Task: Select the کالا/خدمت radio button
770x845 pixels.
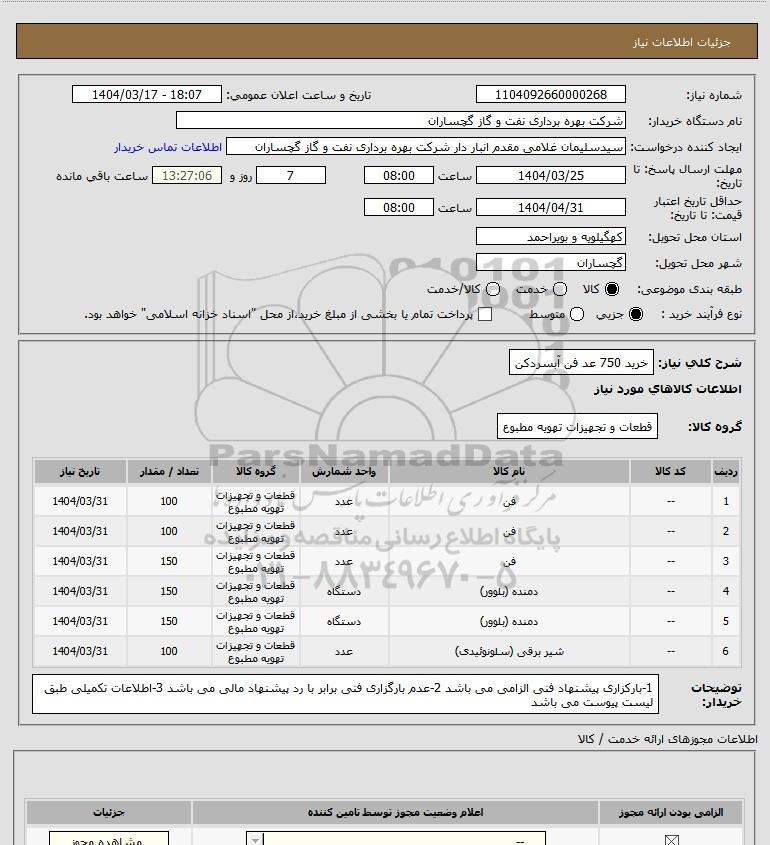Action: pos(492,289)
